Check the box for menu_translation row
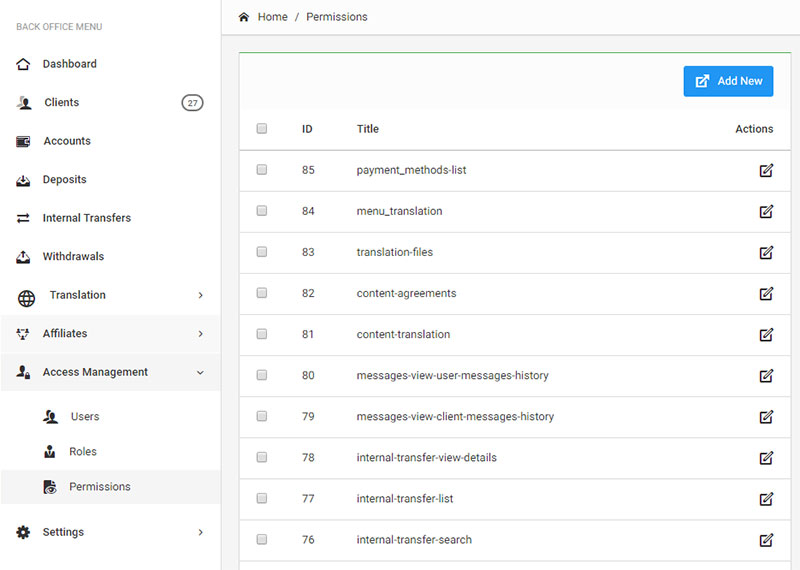The width and height of the screenshot is (800, 570). click(262, 211)
